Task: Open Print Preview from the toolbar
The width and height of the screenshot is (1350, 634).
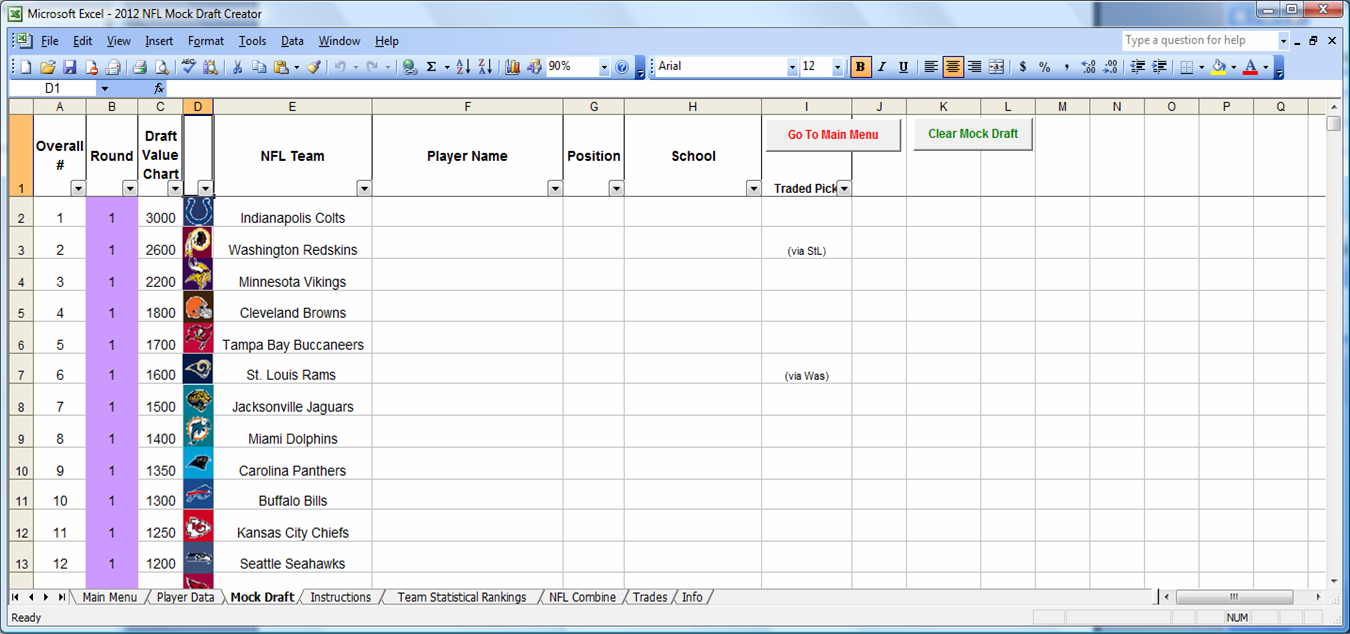Action: coord(161,67)
